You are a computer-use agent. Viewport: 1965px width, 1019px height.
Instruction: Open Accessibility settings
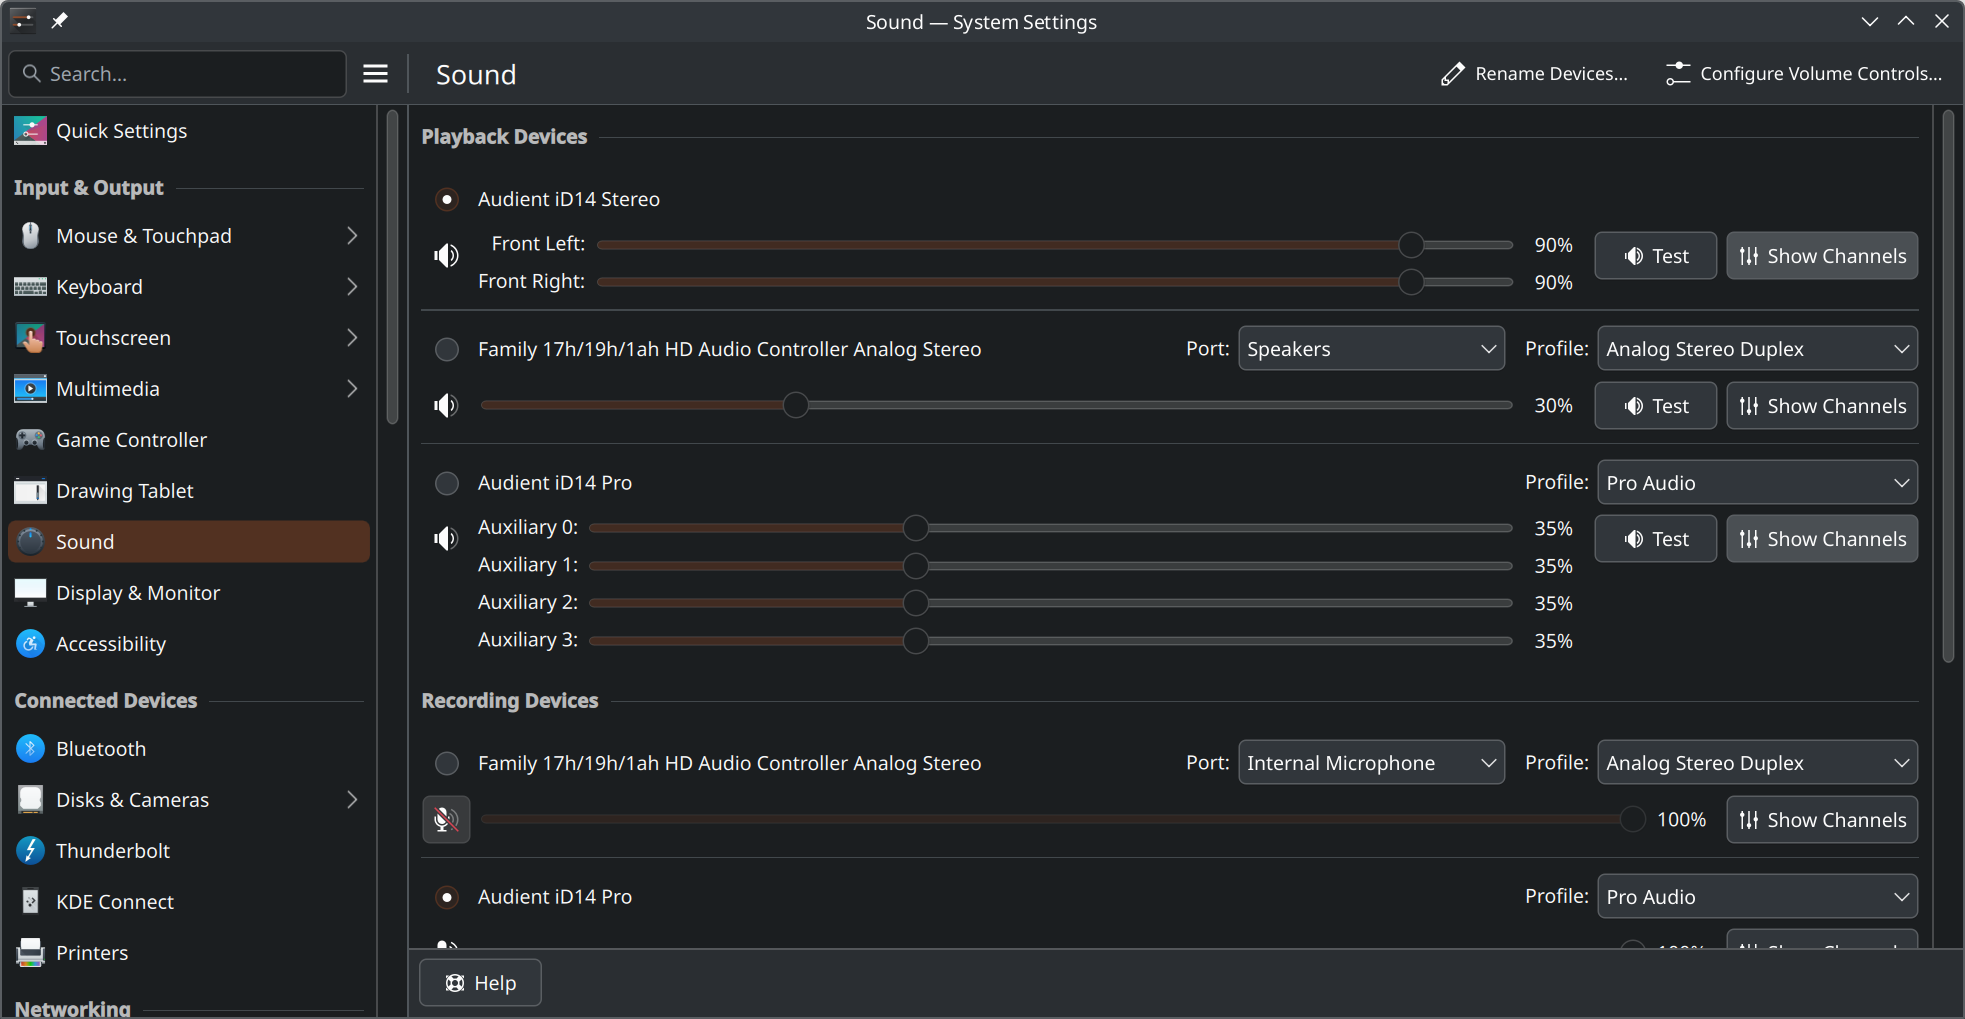pyautogui.click(x=110, y=644)
